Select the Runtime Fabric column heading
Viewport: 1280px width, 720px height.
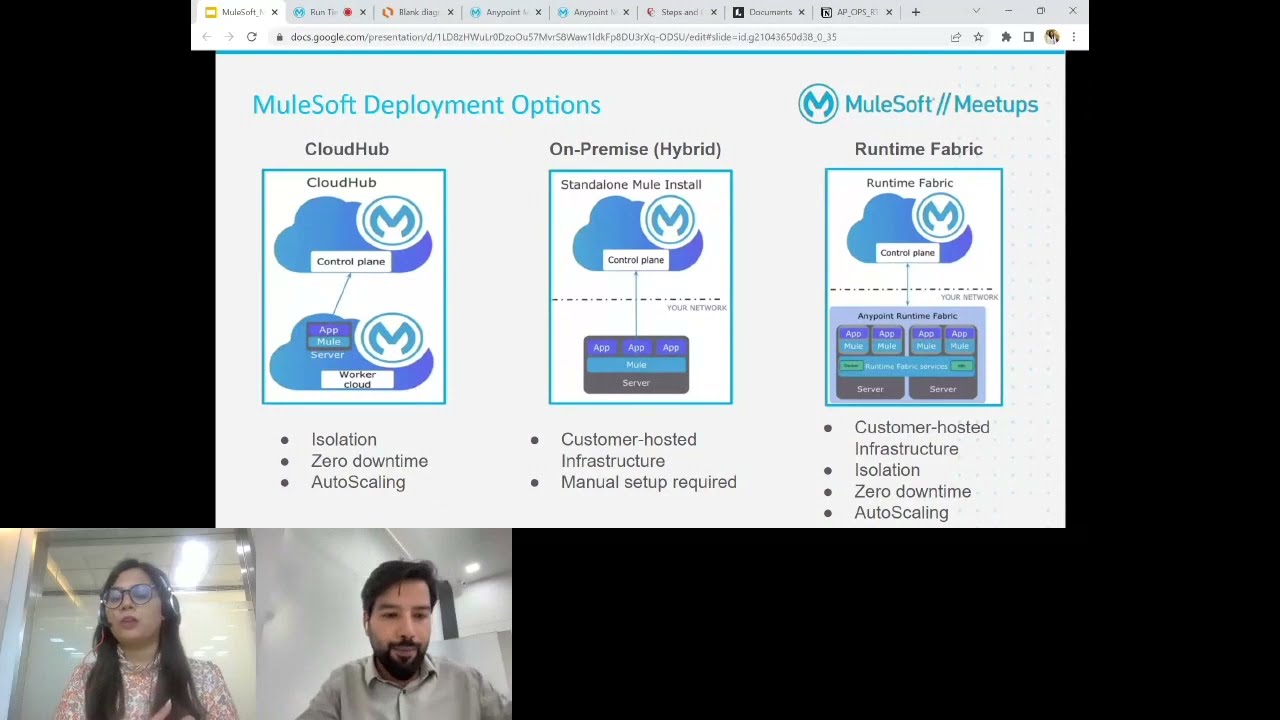click(x=918, y=149)
